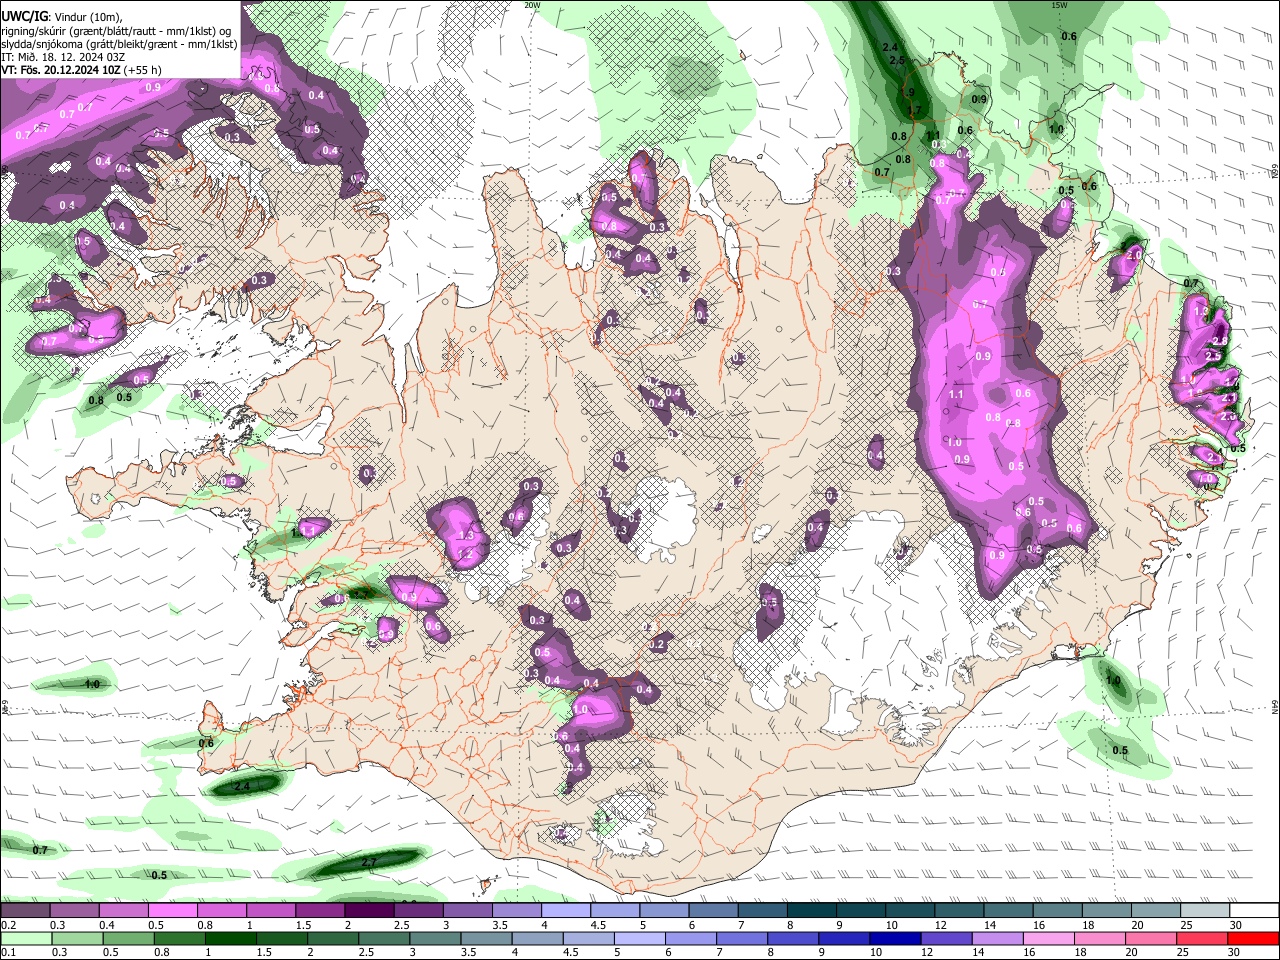Image resolution: width=1280 pixels, height=960 pixels.
Task: Click the bright red swatch ending the lower rain scale
Action: coord(1252,938)
